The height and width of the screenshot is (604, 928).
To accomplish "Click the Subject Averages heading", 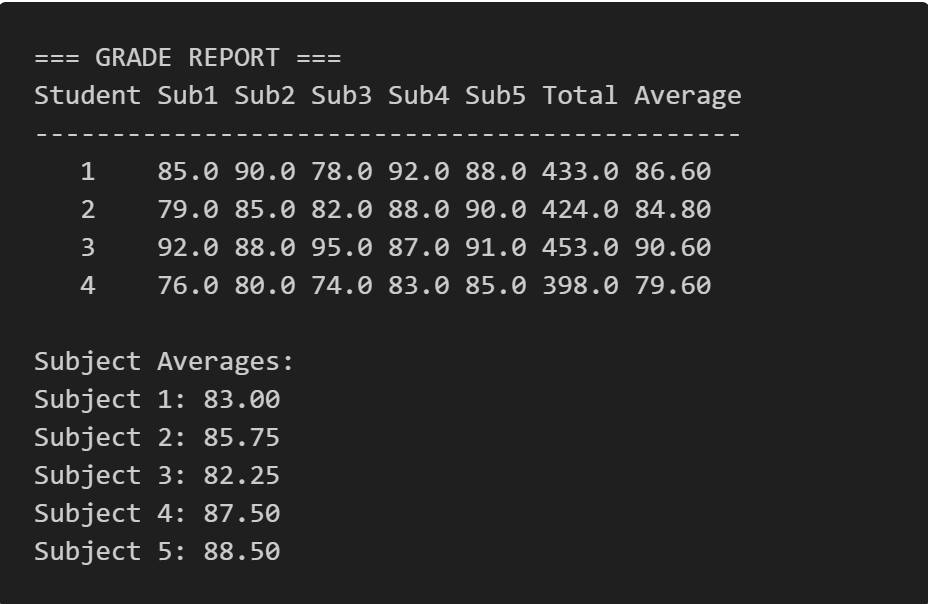I will point(164,361).
